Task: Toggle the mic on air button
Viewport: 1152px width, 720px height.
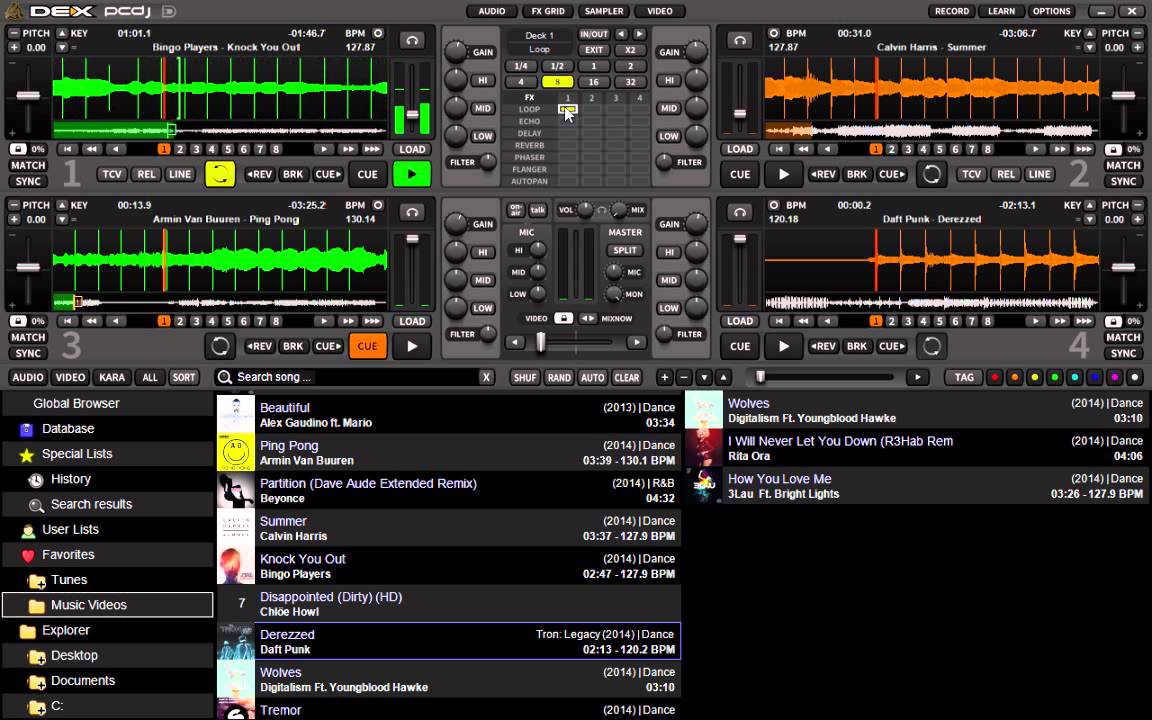Action: (516, 210)
